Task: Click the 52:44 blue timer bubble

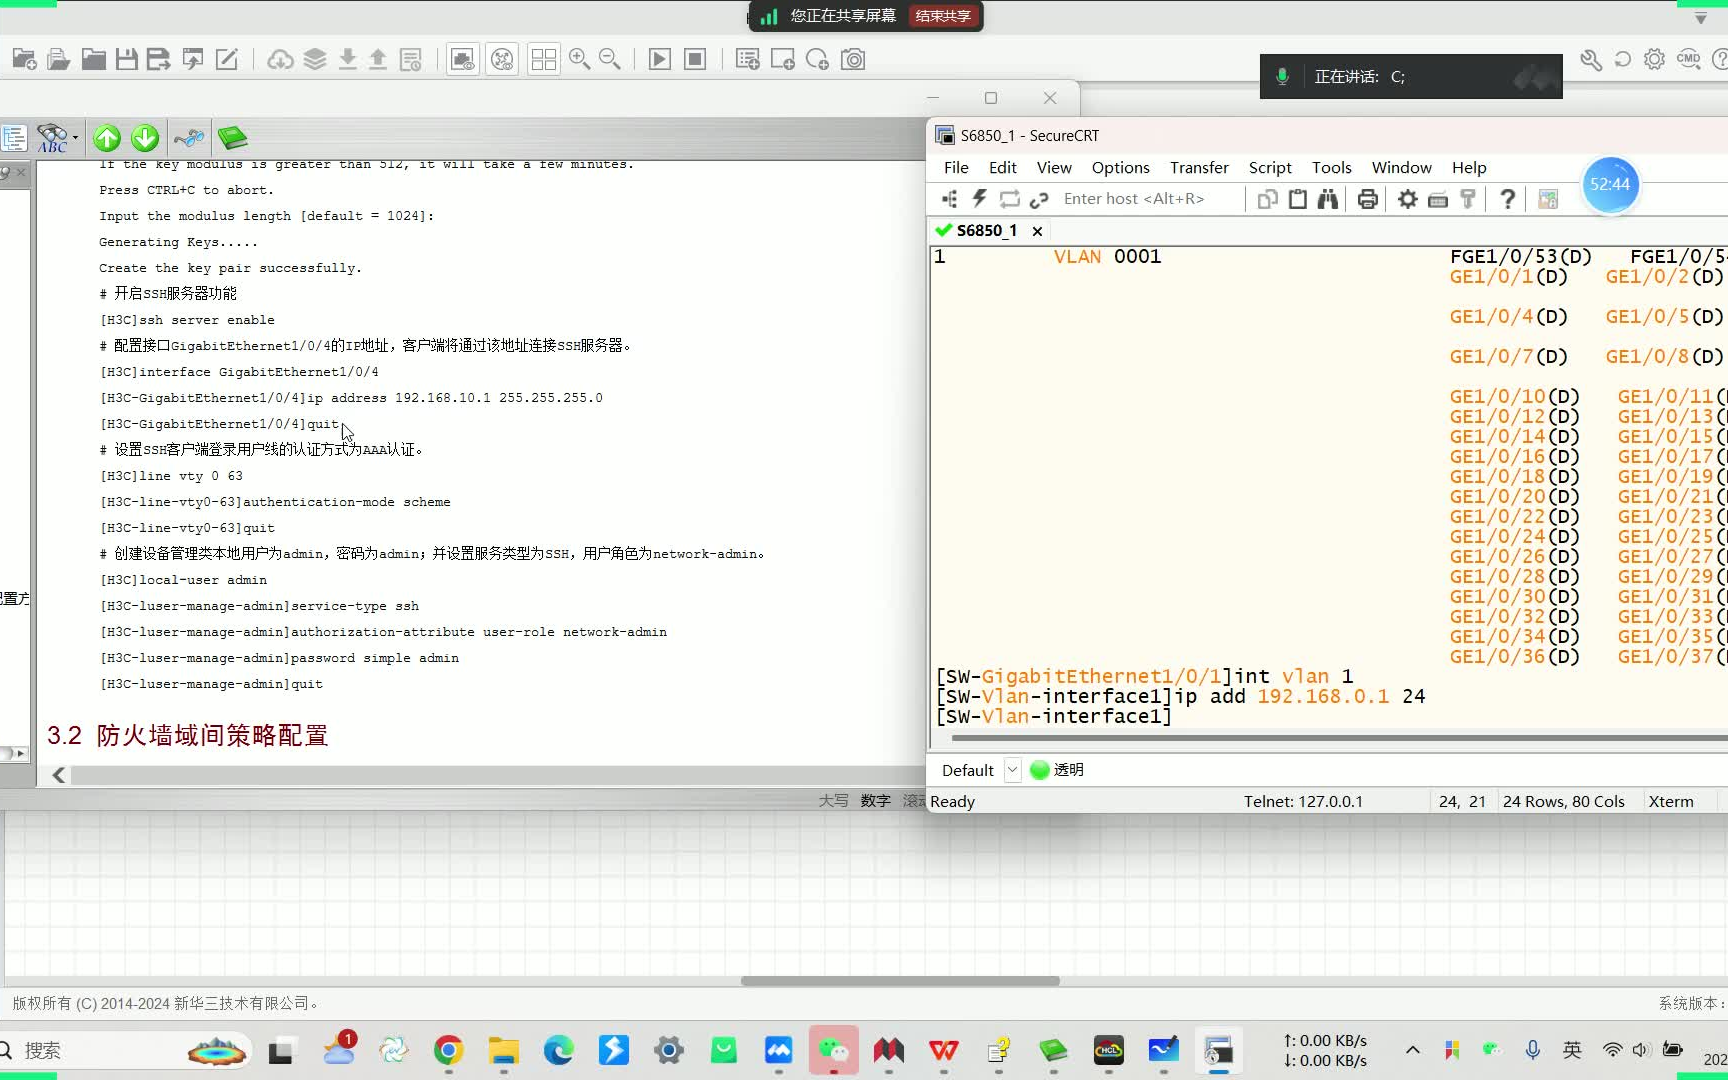Action: pos(1610,185)
